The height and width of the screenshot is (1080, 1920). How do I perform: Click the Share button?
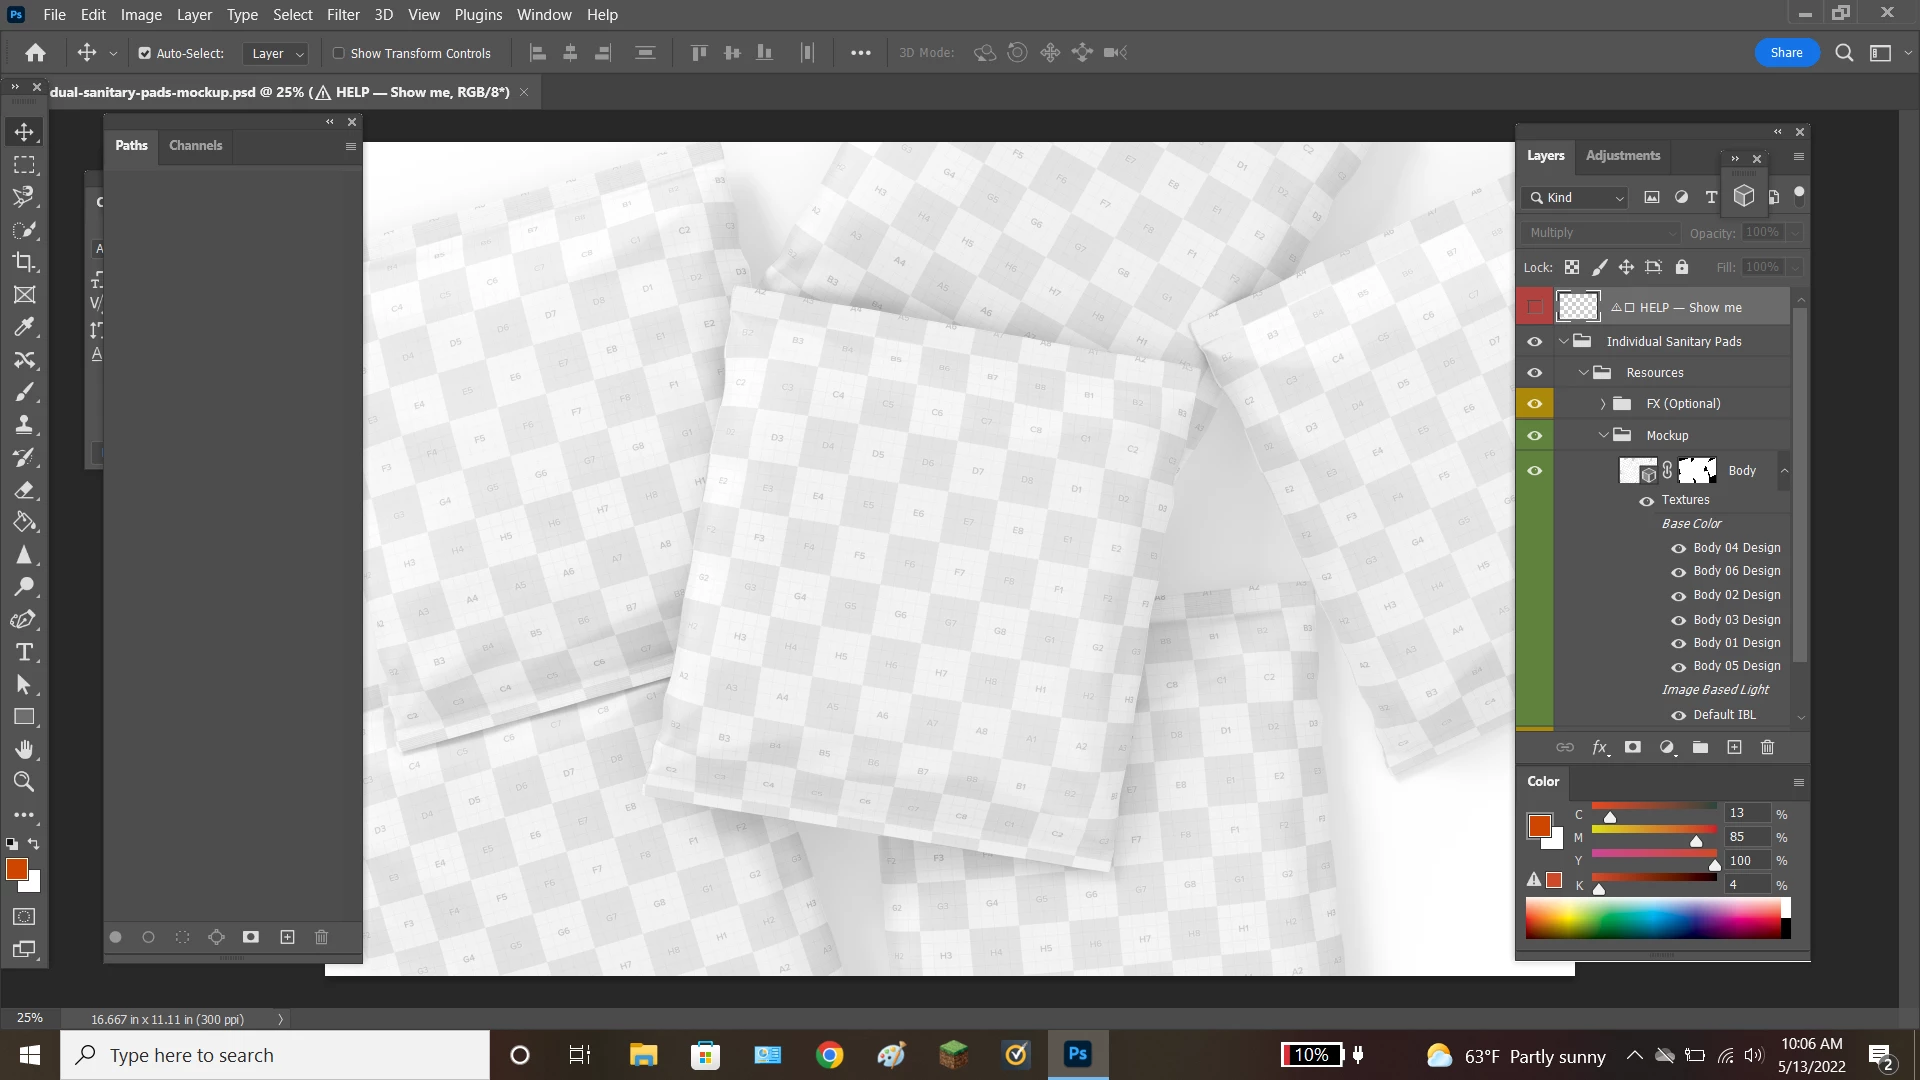(1786, 53)
